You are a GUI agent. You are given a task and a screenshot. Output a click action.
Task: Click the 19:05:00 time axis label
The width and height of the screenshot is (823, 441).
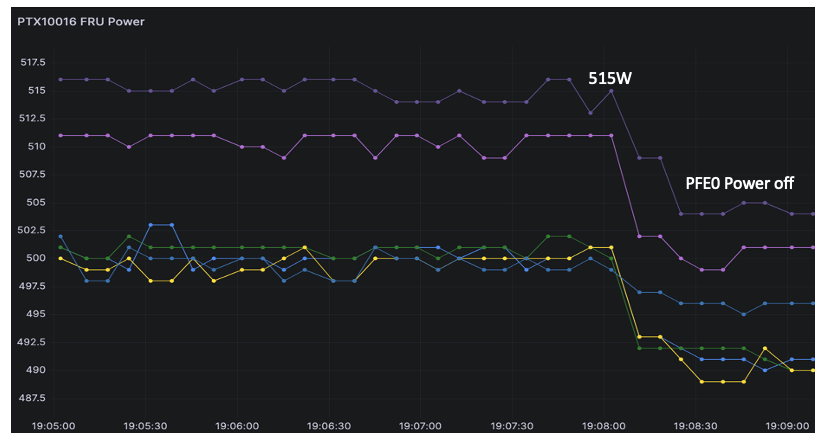point(54,426)
